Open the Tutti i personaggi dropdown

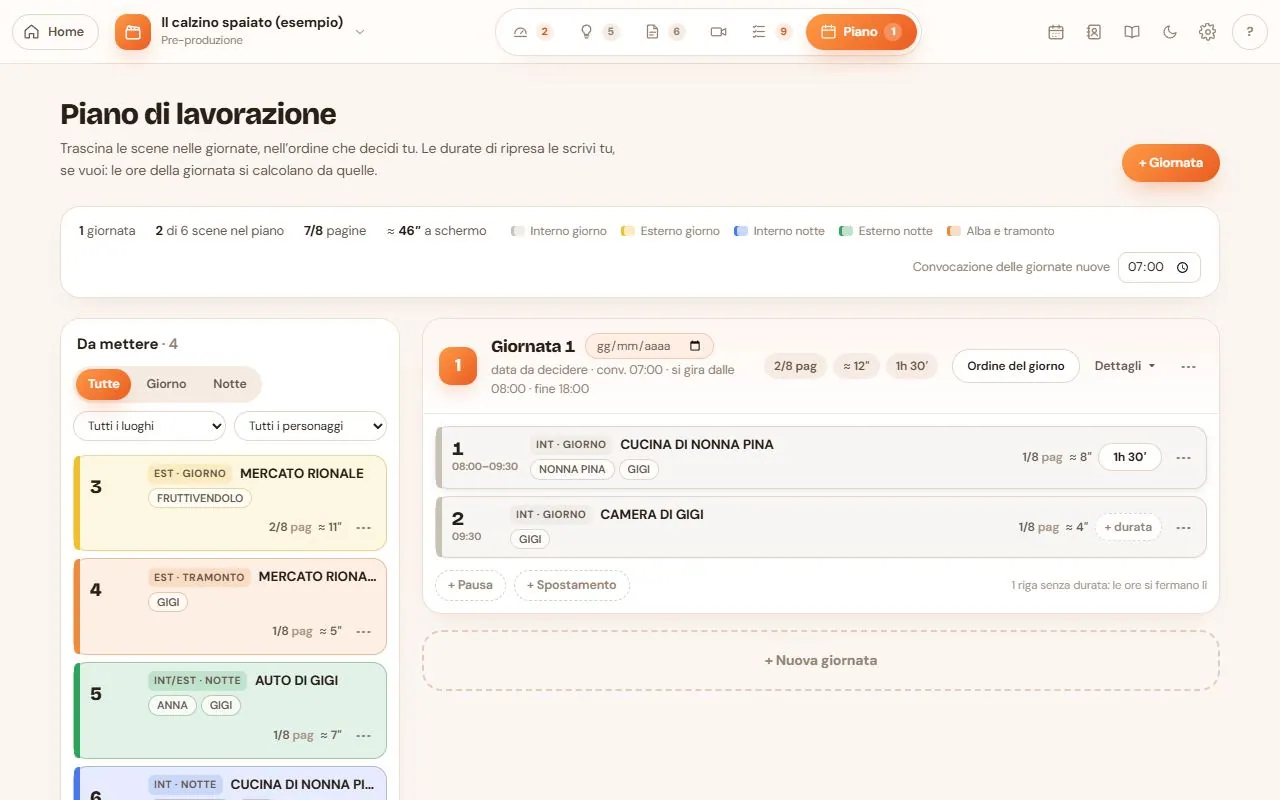pos(310,426)
